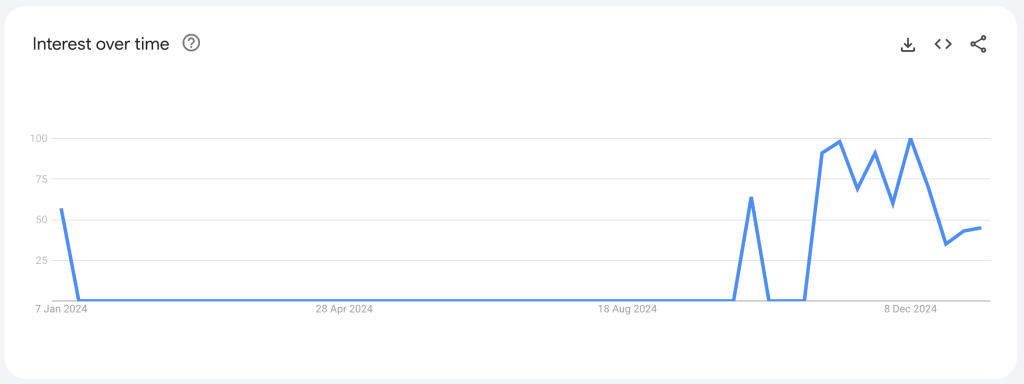Select the dip near 60 before the 100 peak
Screen dimensions: 1024x384
pos(893,204)
